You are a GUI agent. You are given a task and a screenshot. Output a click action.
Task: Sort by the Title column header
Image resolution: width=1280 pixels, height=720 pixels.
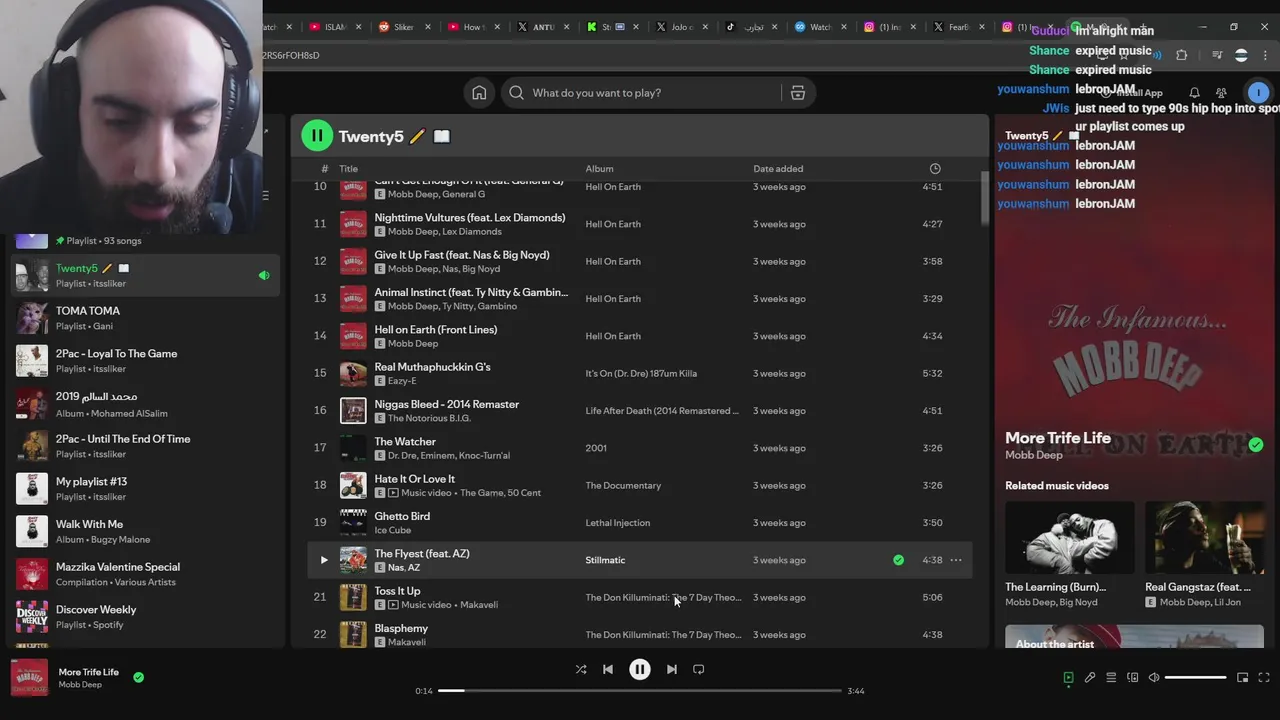(x=348, y=169)
